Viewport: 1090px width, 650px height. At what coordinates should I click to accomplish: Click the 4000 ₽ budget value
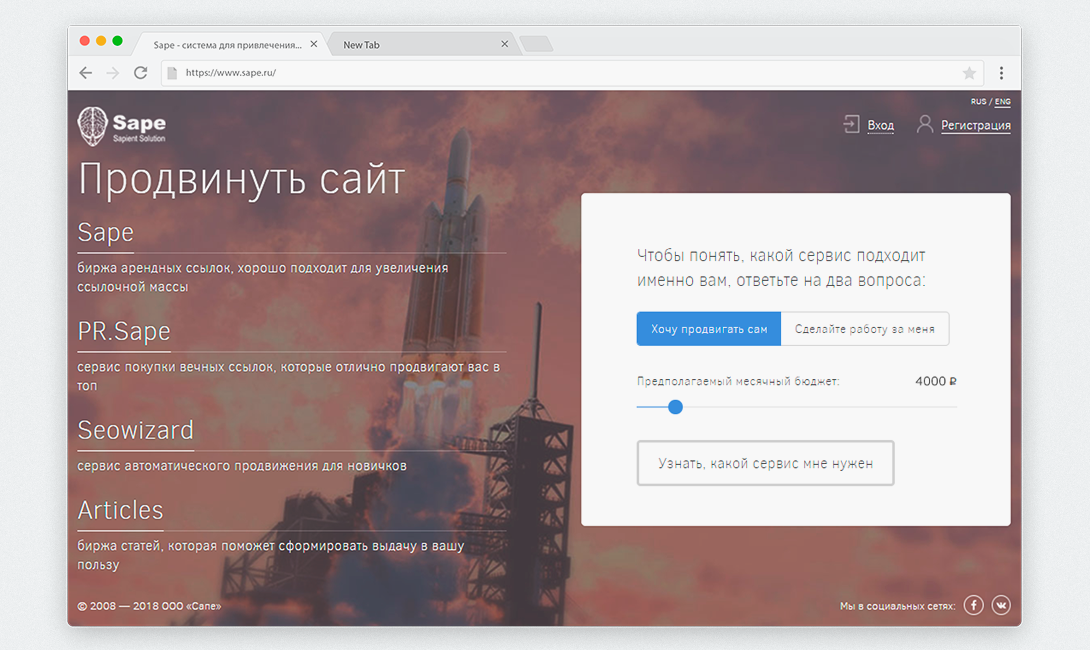(936, 381)
